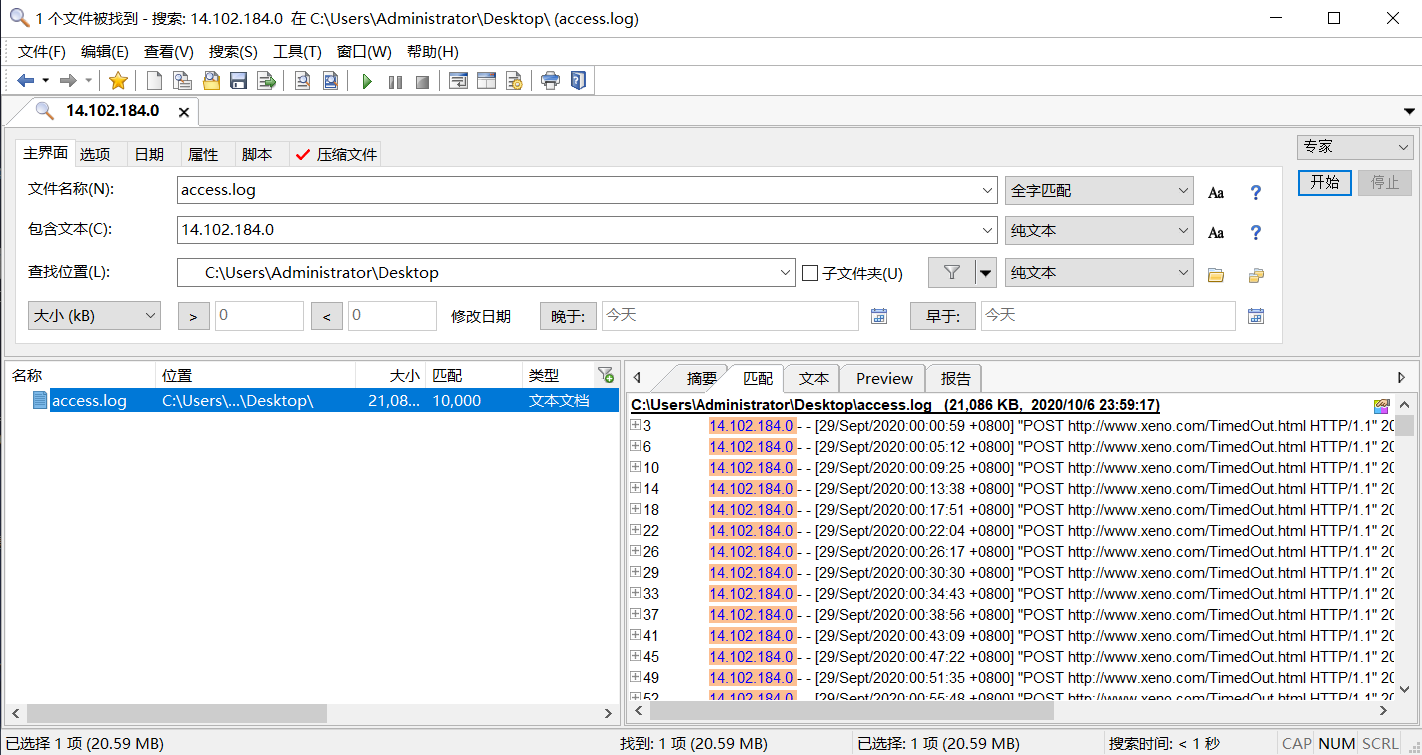Open help question mark for containing text
The height and width of the screenshot is (755, 1422).
[x=1256, y=232]
